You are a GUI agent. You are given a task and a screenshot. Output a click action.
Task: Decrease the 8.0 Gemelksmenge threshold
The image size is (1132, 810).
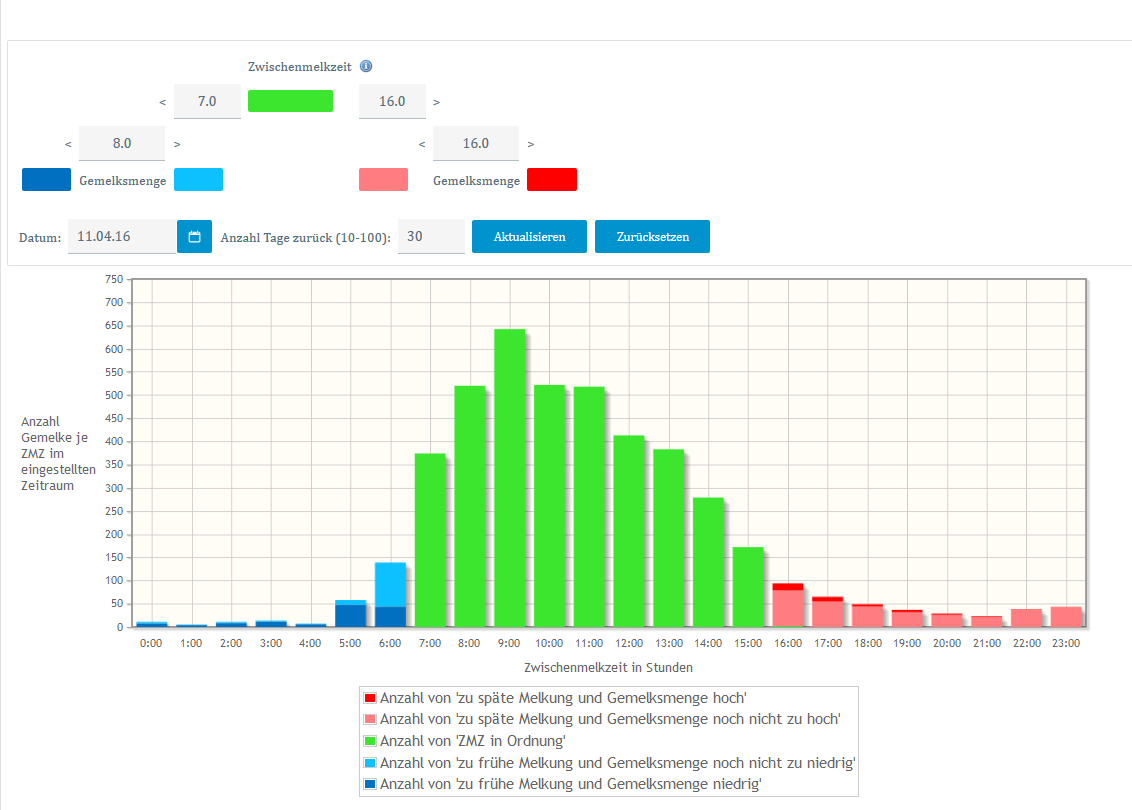[x=68, y=144]
